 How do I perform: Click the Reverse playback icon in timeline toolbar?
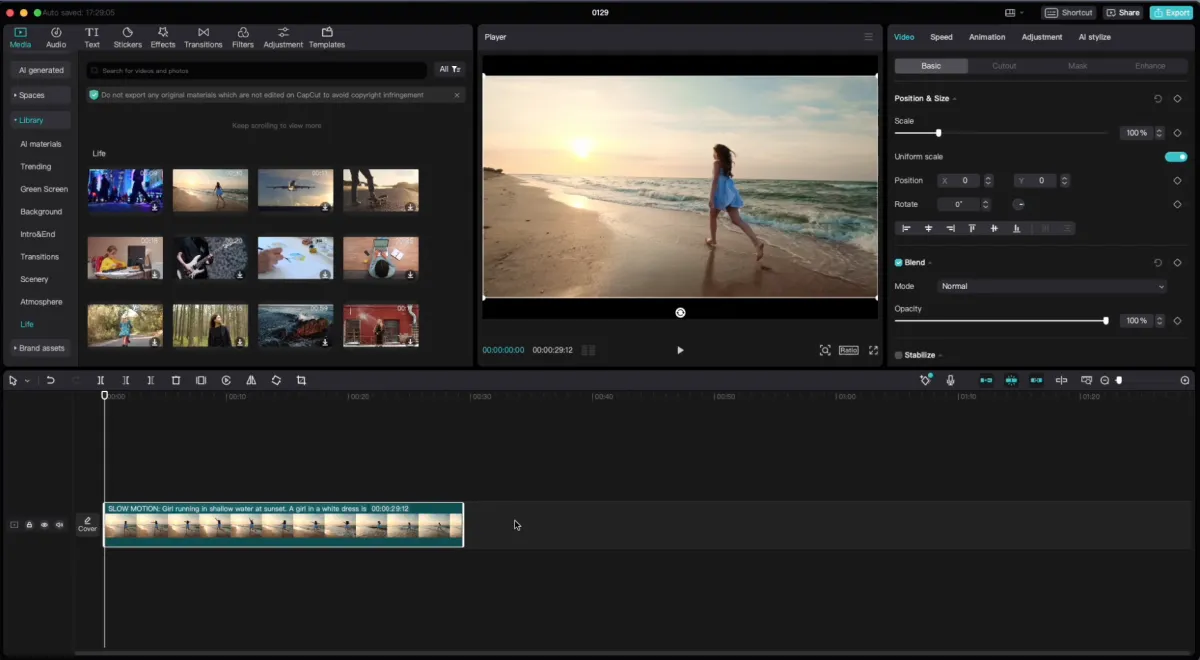(226, 380)
